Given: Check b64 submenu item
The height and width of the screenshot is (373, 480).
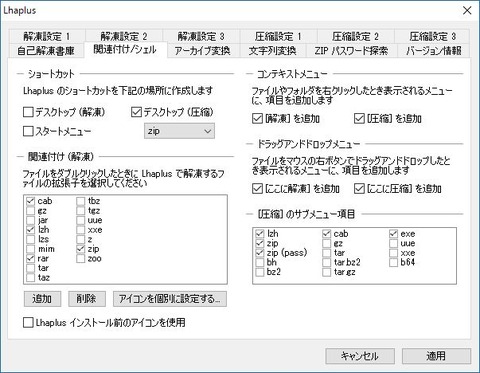Looking at the screenshot, I should tap(394, 262).
